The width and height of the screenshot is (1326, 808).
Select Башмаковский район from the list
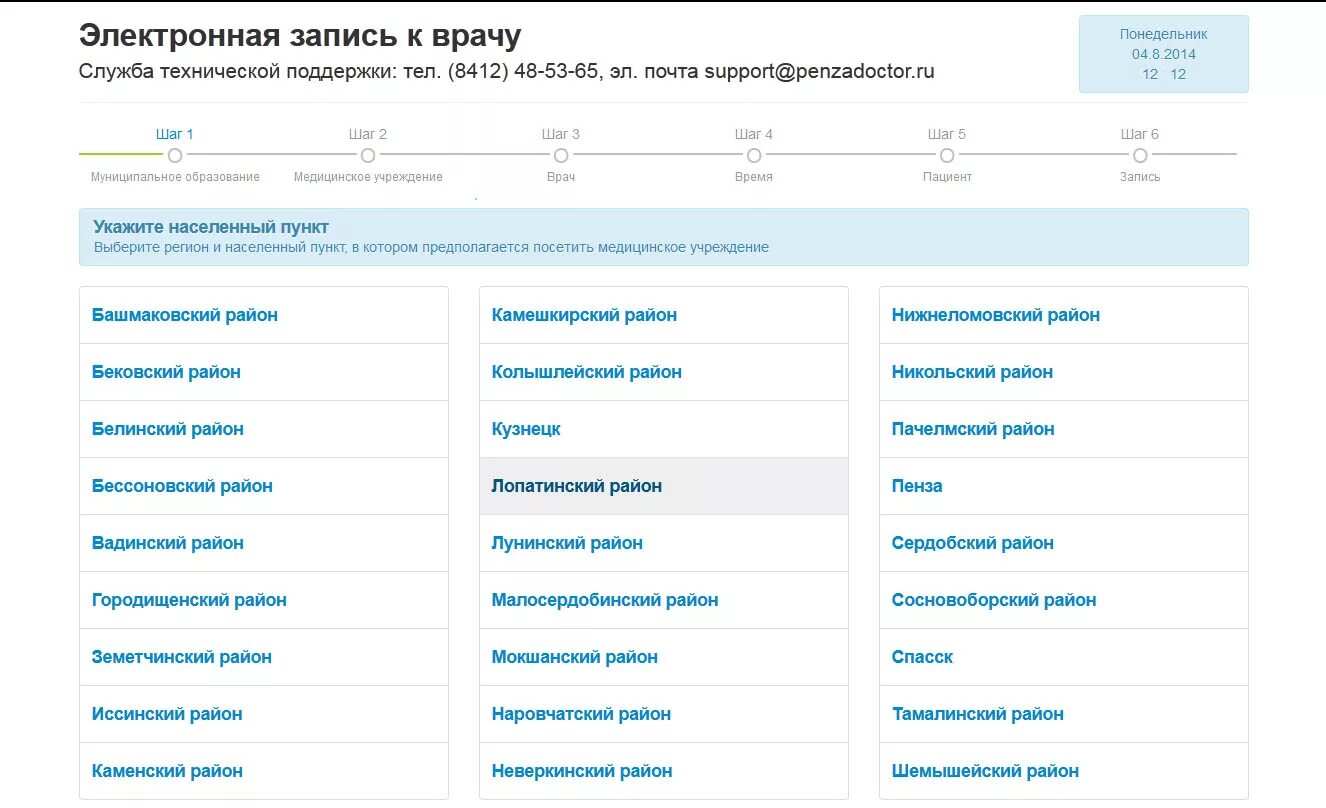[x=264, y=315]
